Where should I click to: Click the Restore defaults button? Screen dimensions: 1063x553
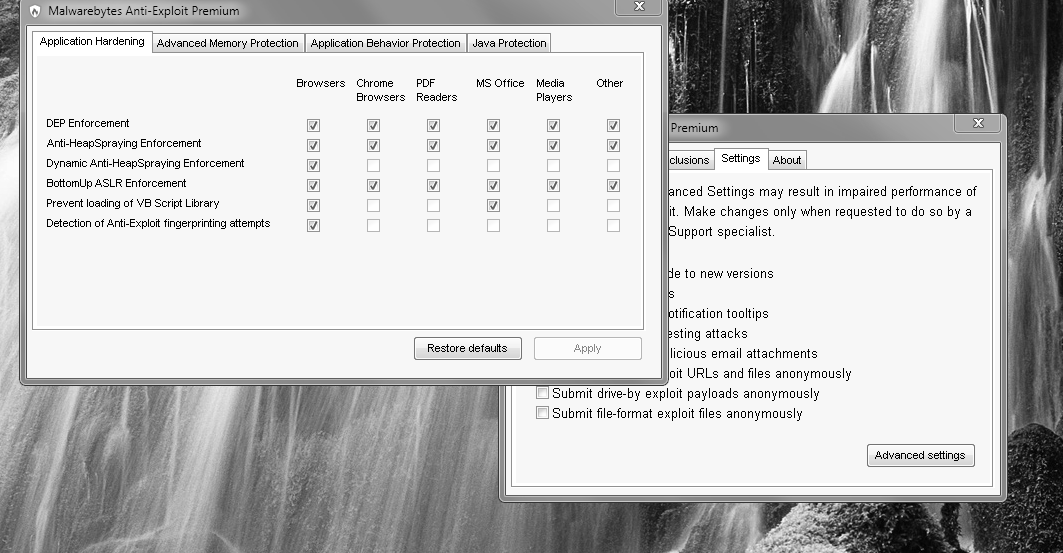point(468,348)
